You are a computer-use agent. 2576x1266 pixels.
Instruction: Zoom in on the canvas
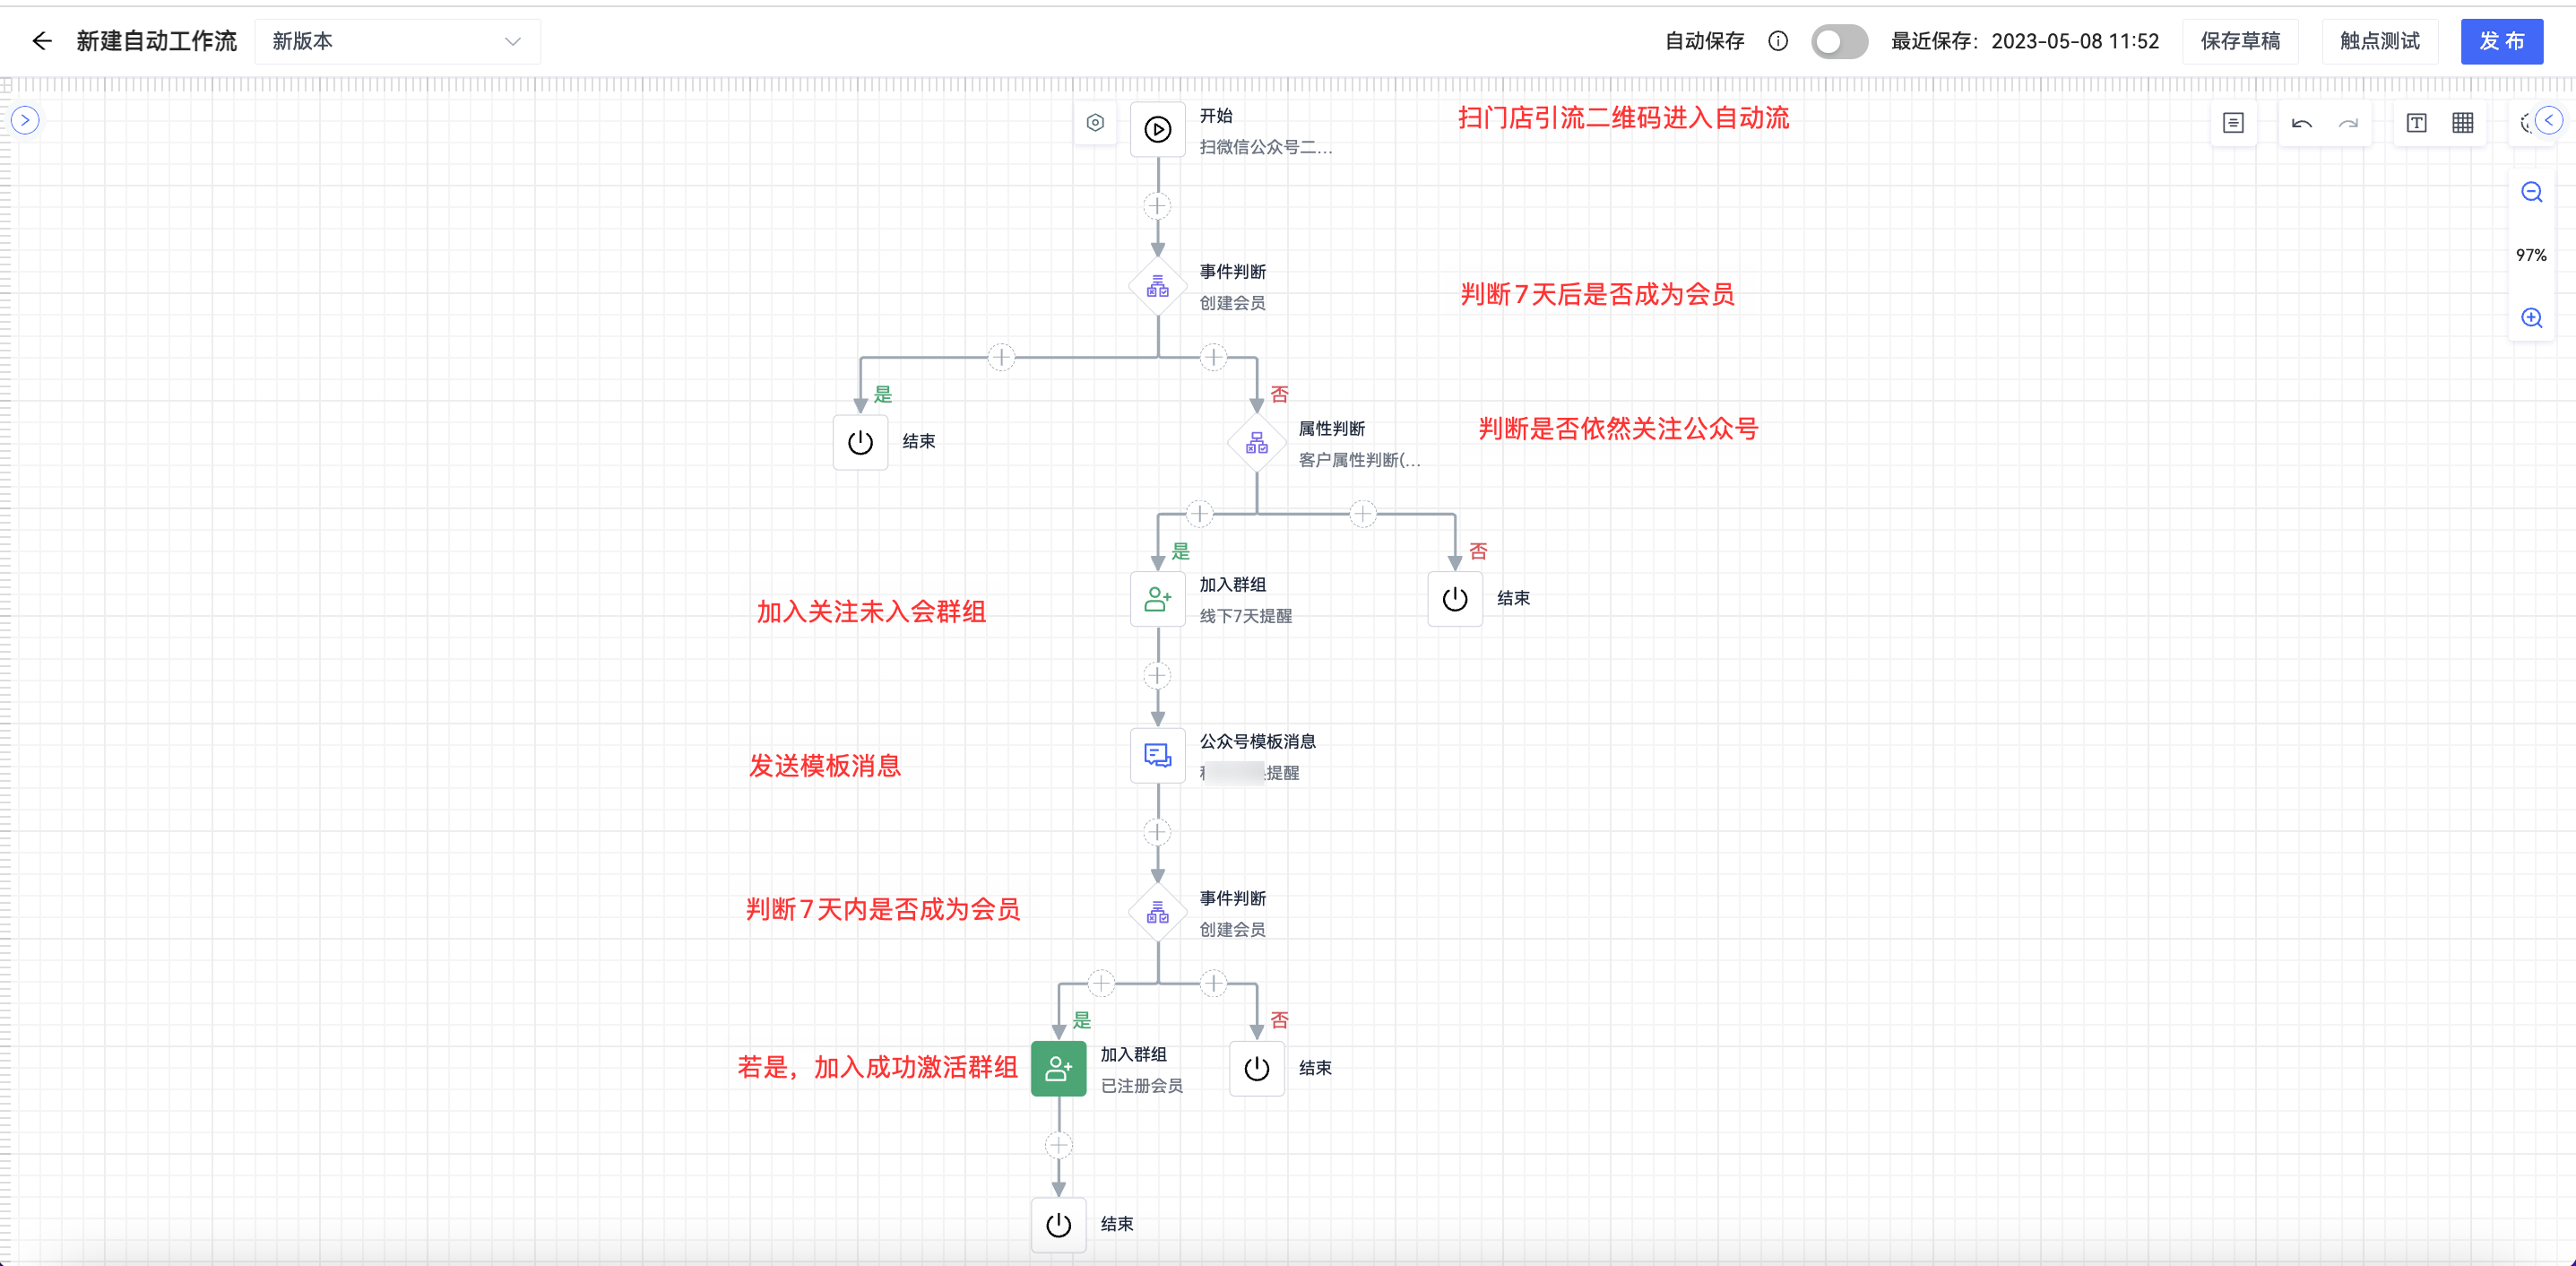point(2531,318)
